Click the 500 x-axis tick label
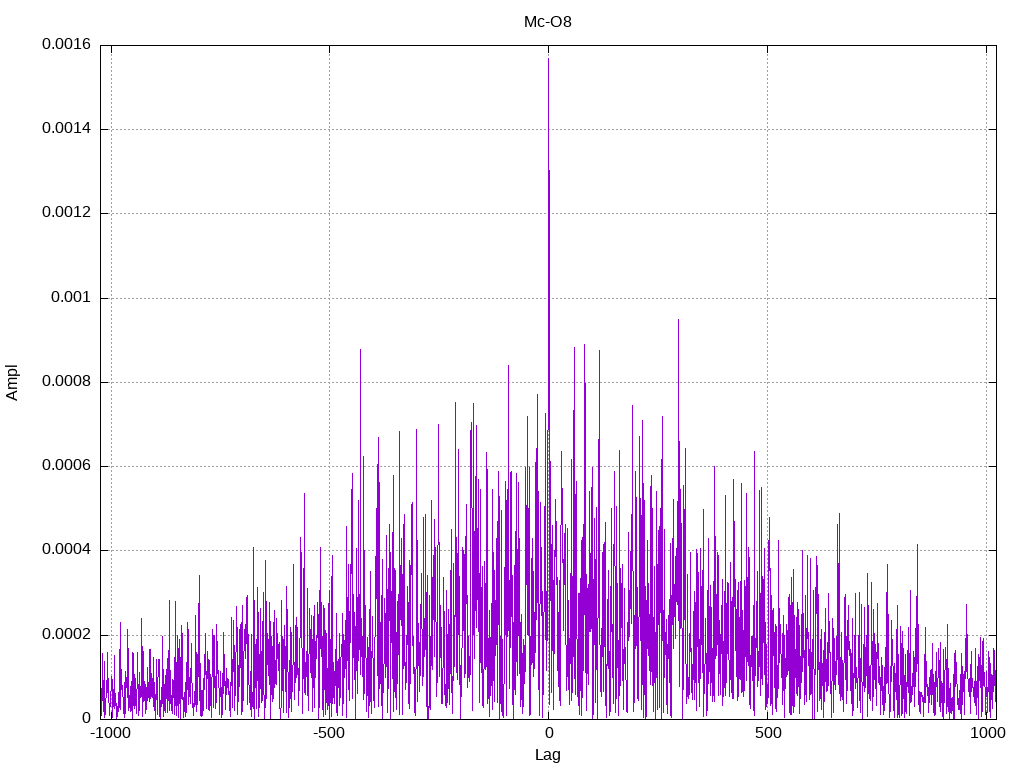 (x=768, y=733)
